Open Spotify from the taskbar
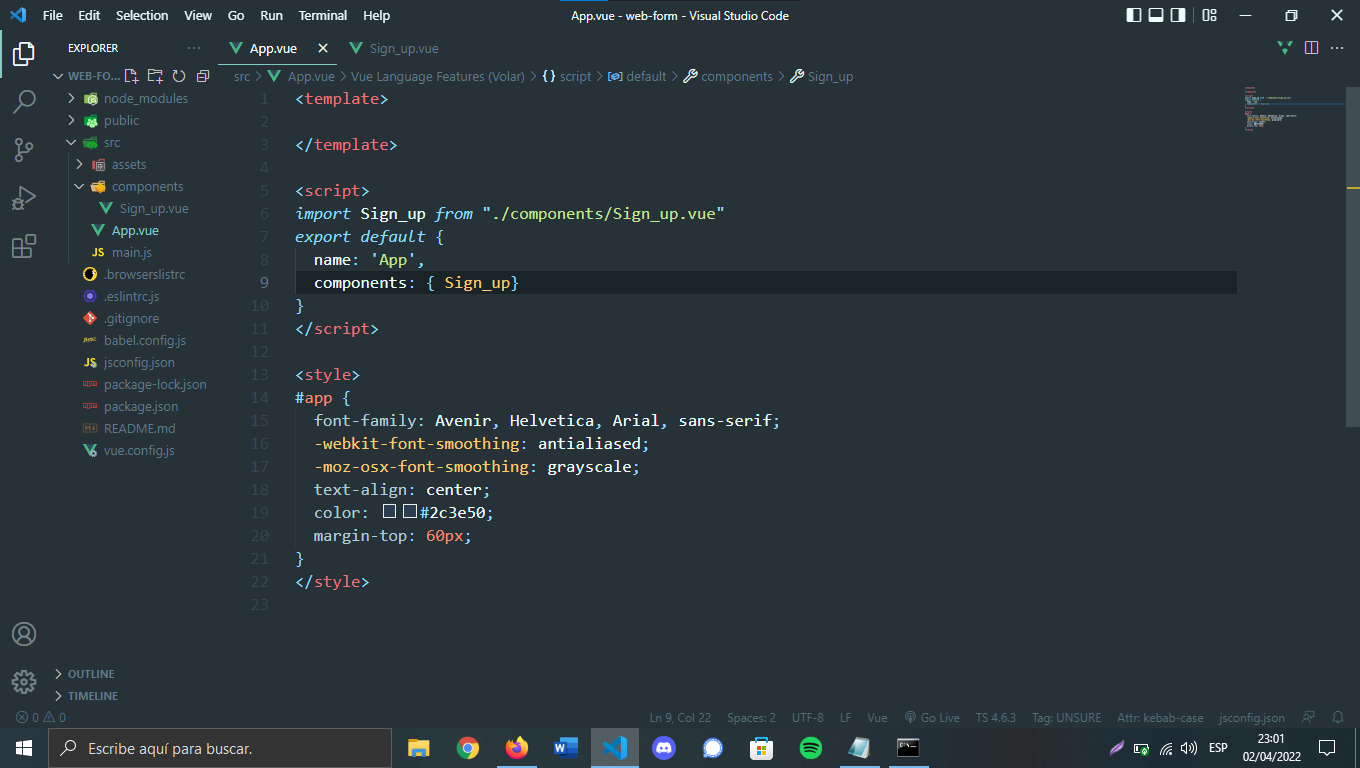Viewport: 1360px width, 768px height. [x=811, y=748]
